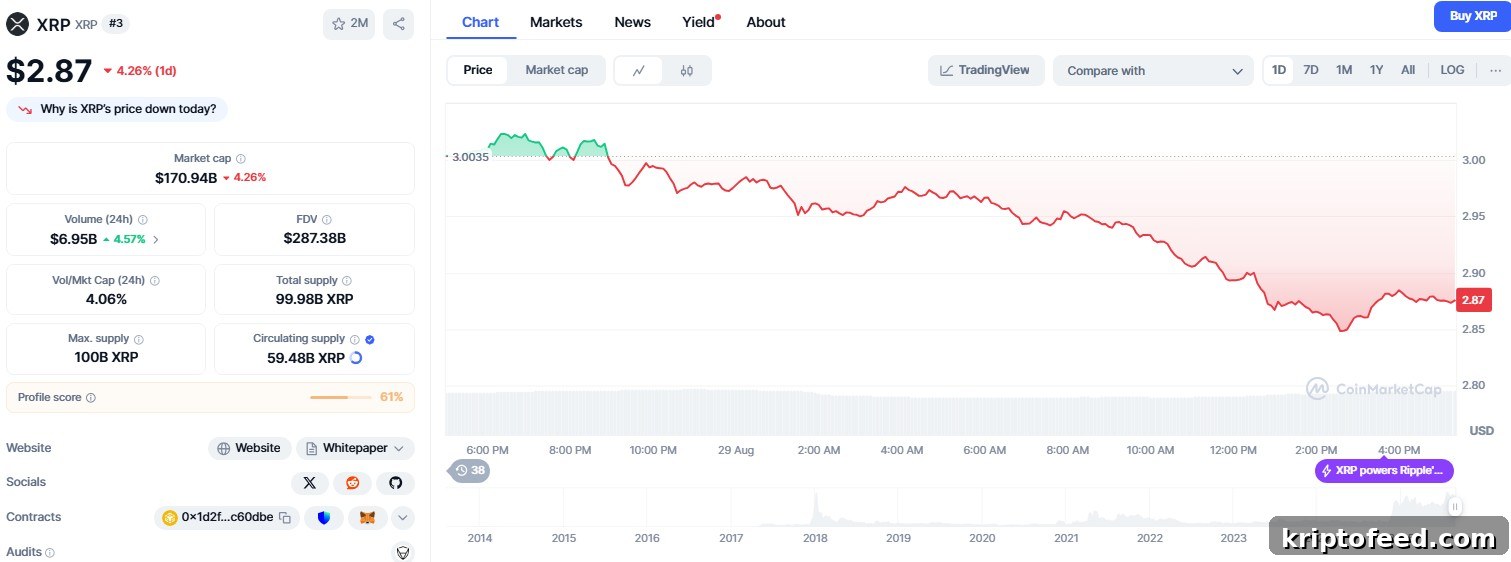The height and width of the screenshot is (562, 1511).
Task: Select line chart style
Action: [638, 70]
